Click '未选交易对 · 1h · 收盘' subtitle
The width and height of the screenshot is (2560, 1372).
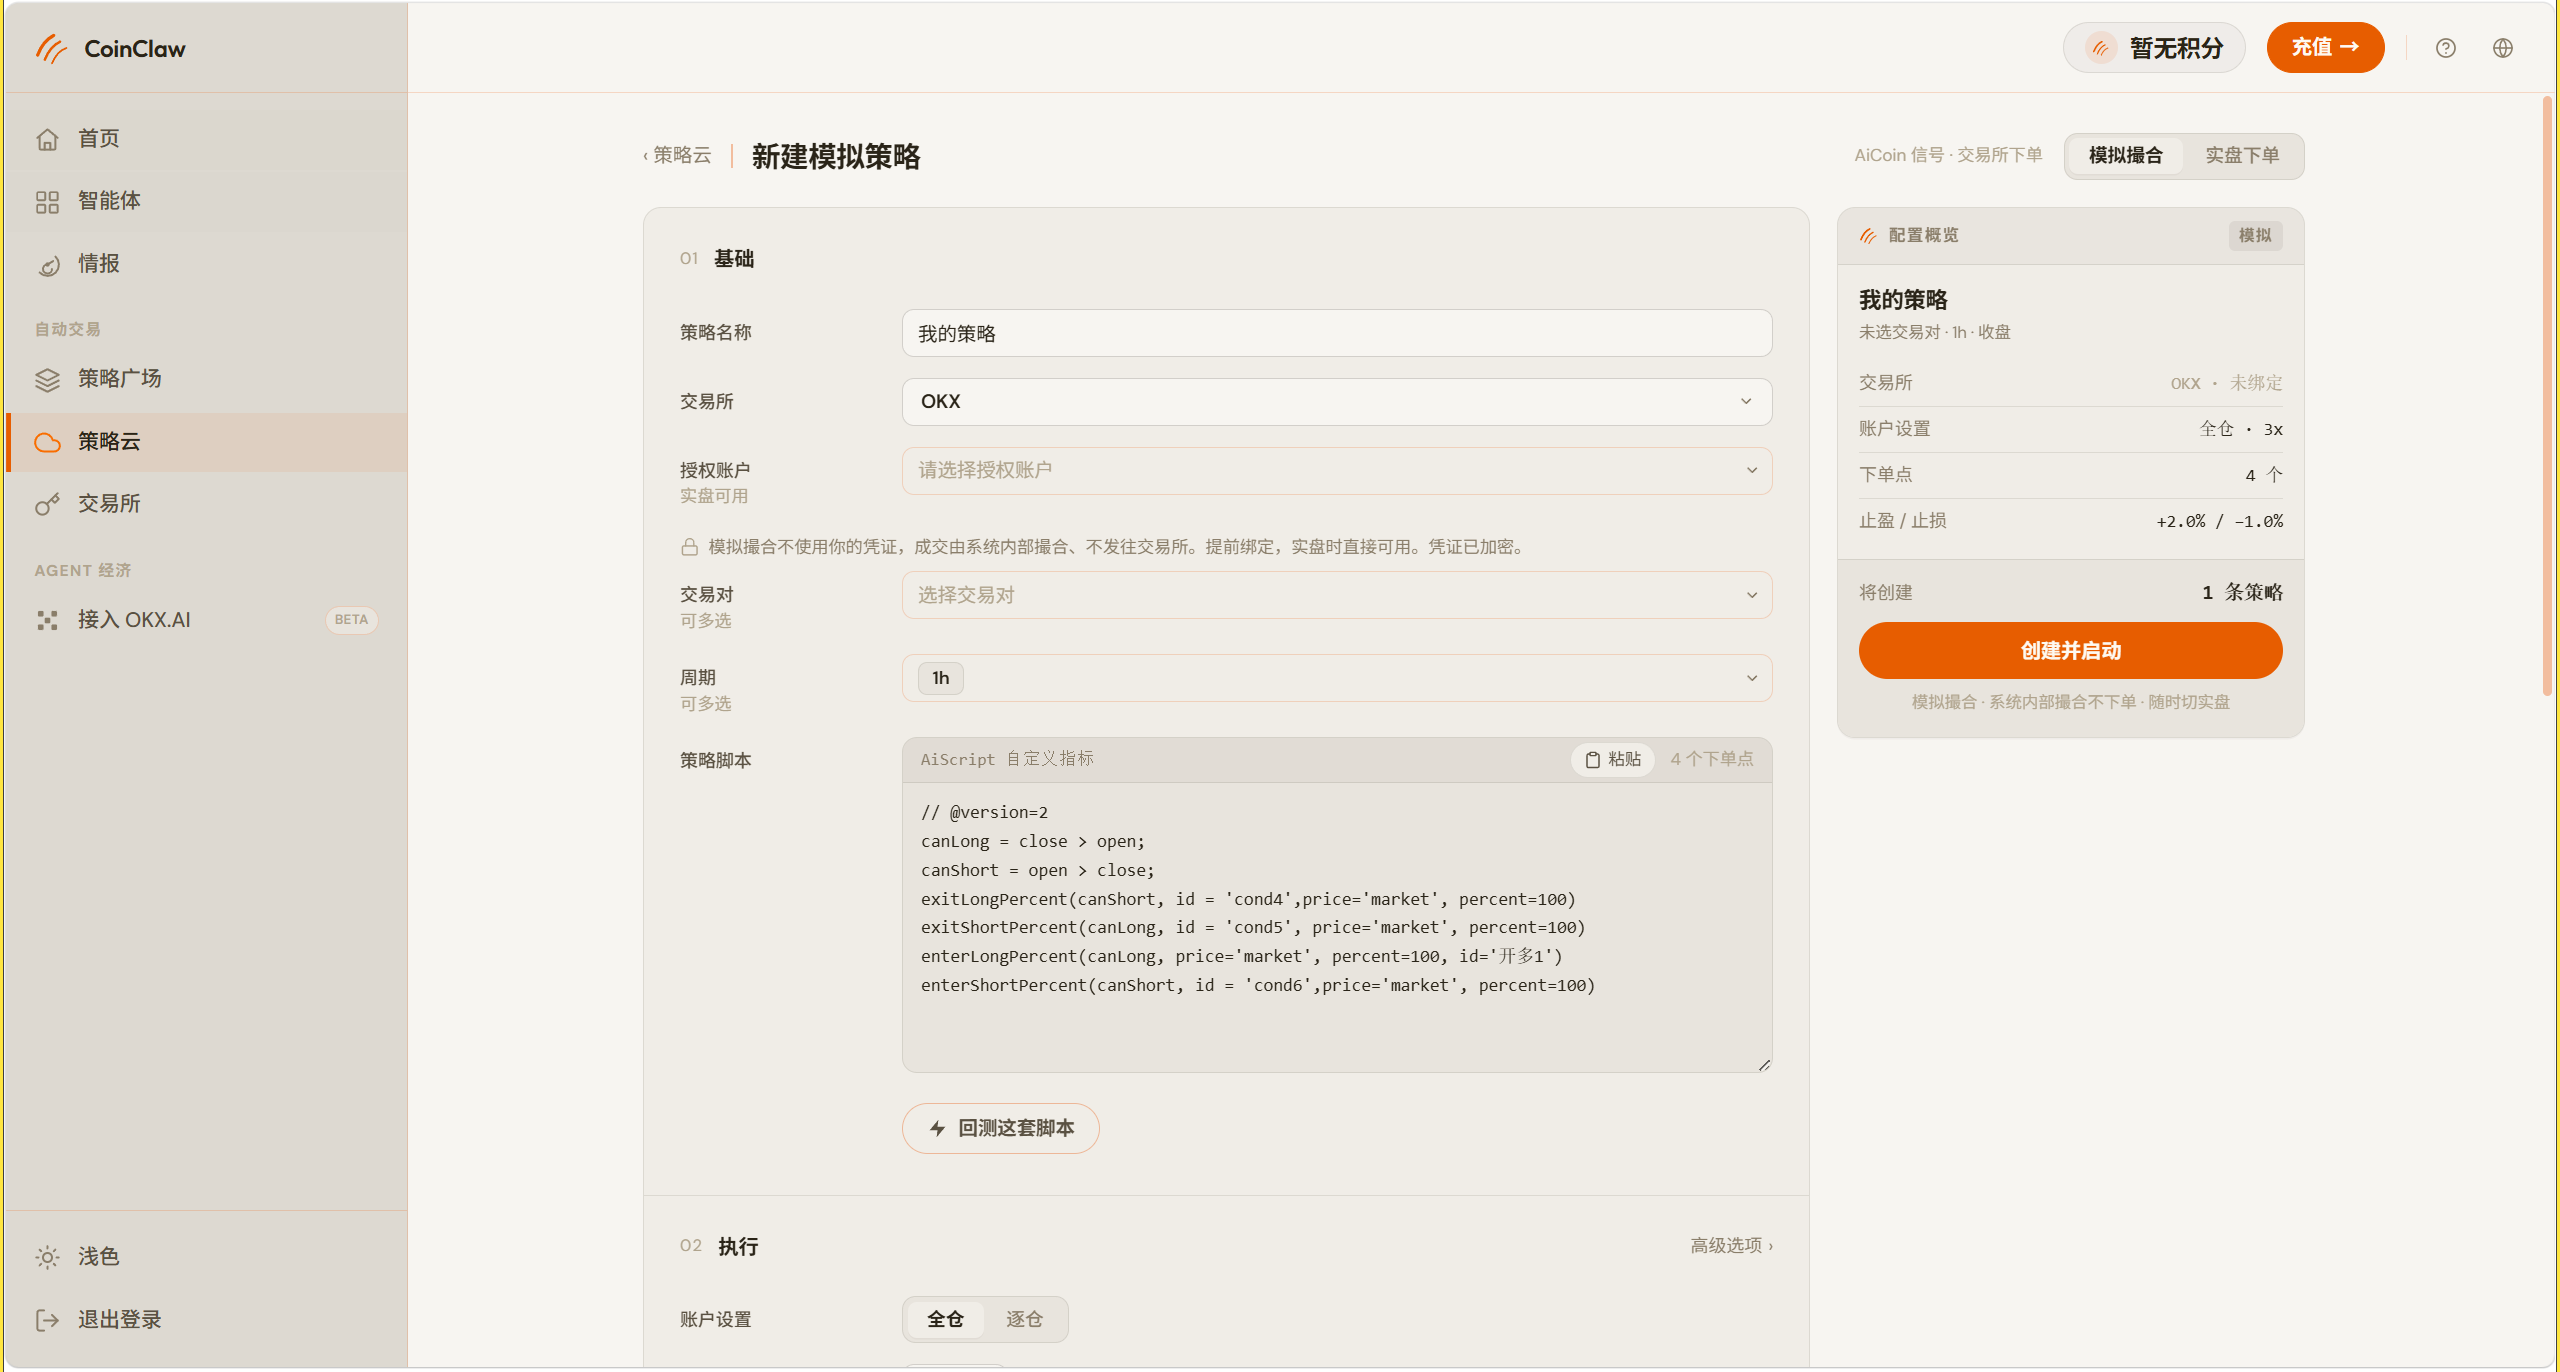[1934, 332]
